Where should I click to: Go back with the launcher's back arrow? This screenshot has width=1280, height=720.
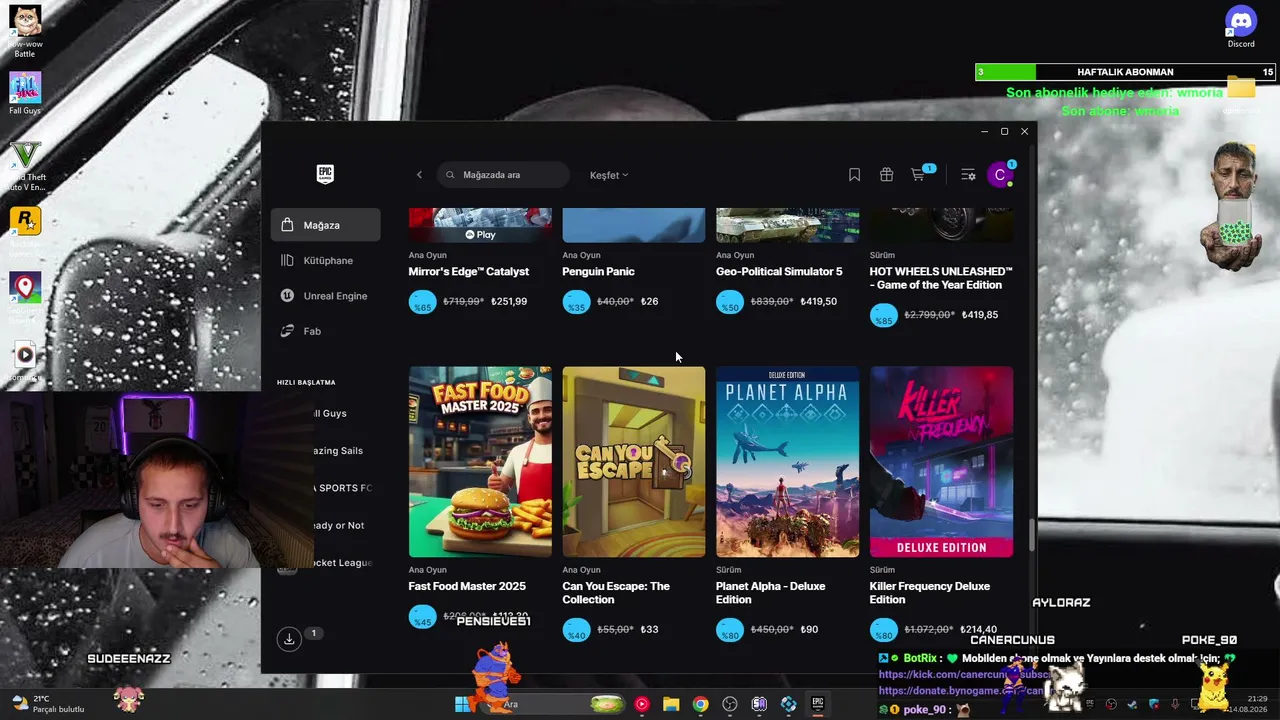point(419,175)
